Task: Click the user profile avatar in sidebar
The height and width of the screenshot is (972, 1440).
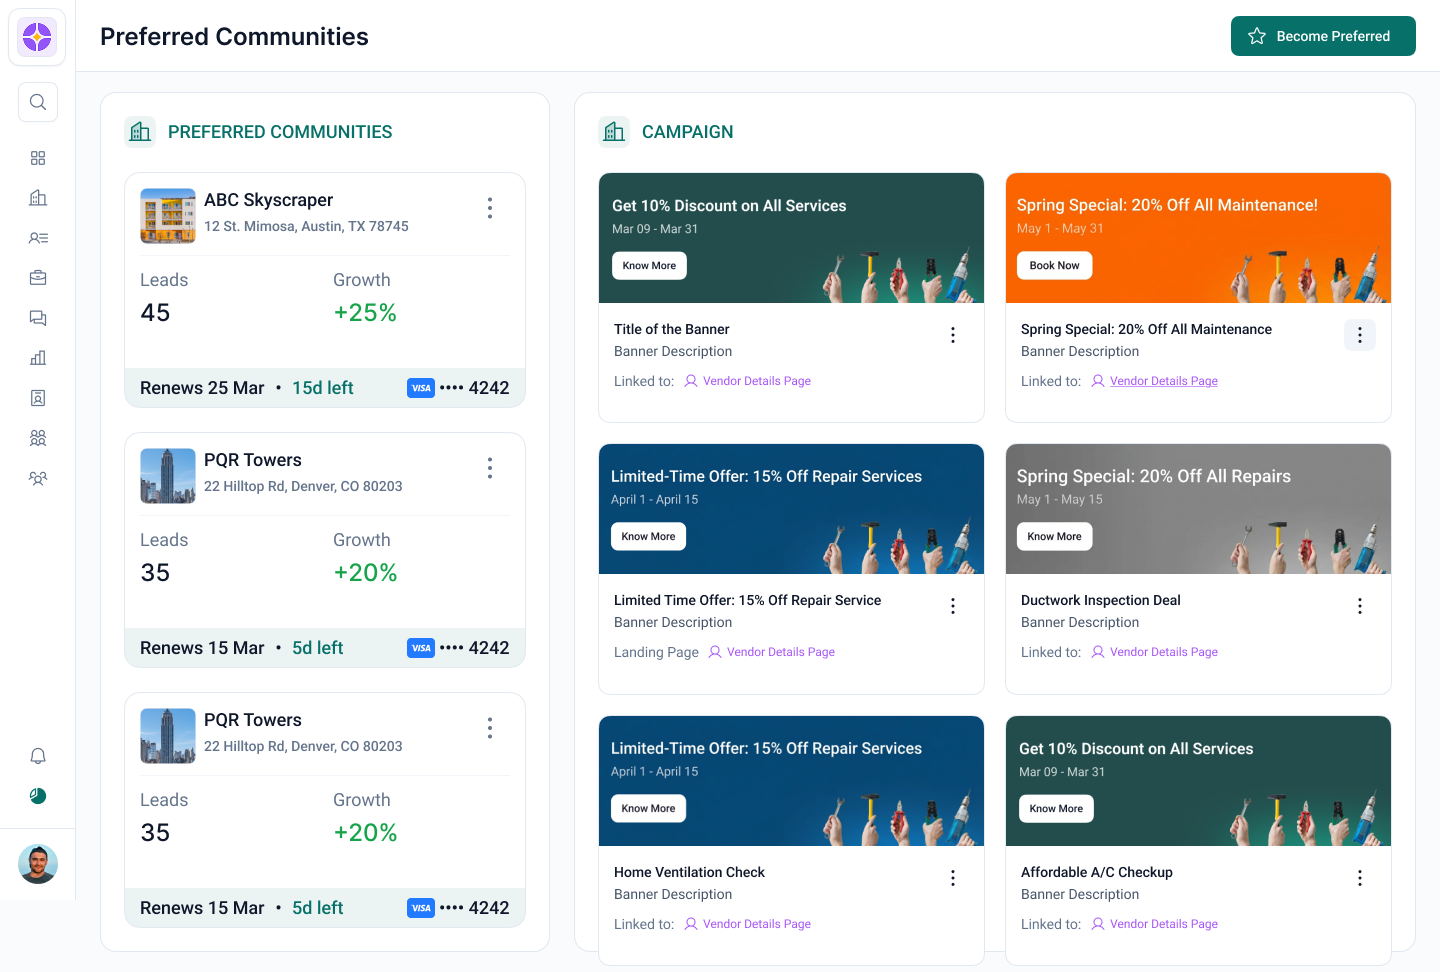Action: 38,864
